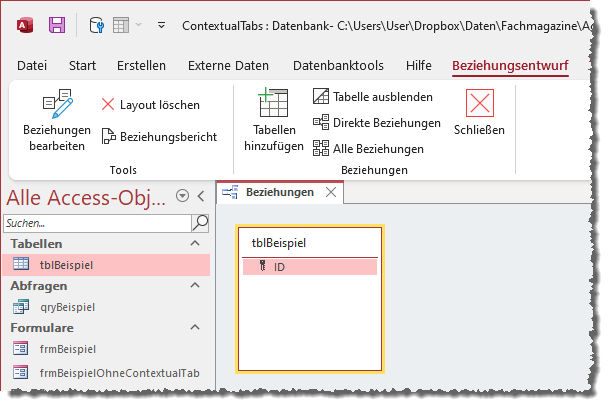
Task: Click the Alle Beziehungen icon
Action: [x=321, y=148]
